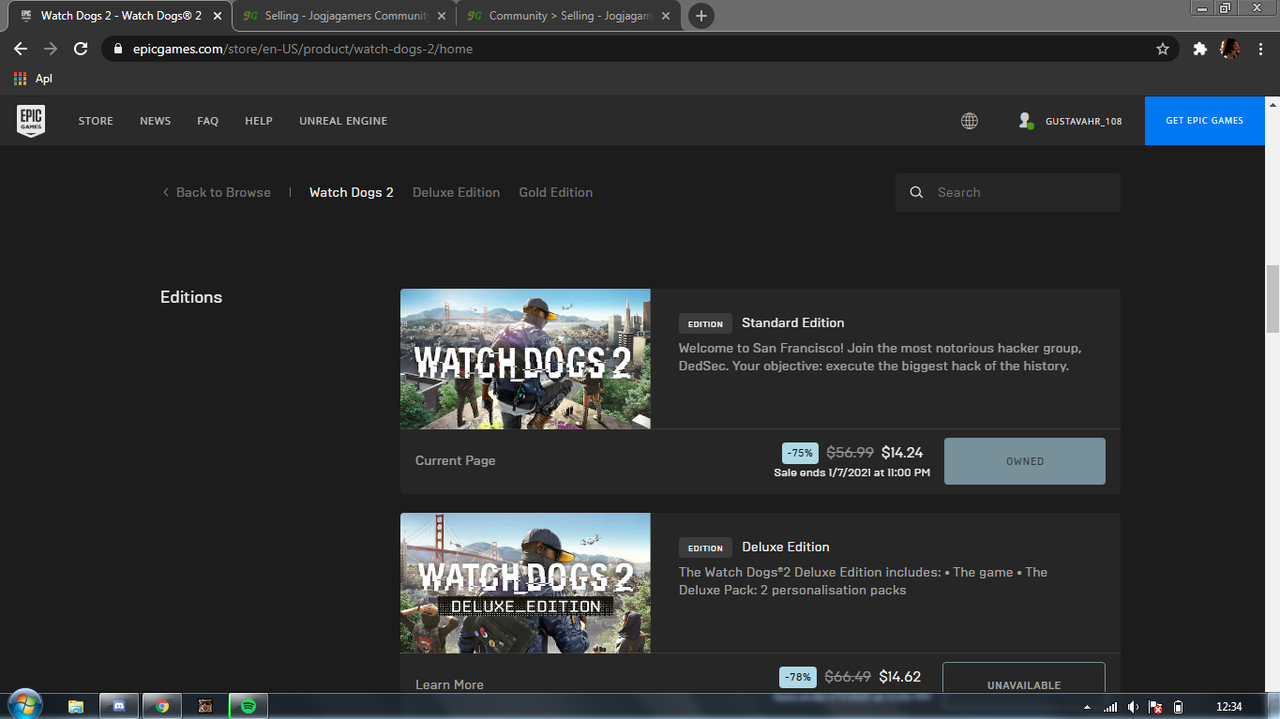Open the Chrome profile avatar

(1230, 48)
